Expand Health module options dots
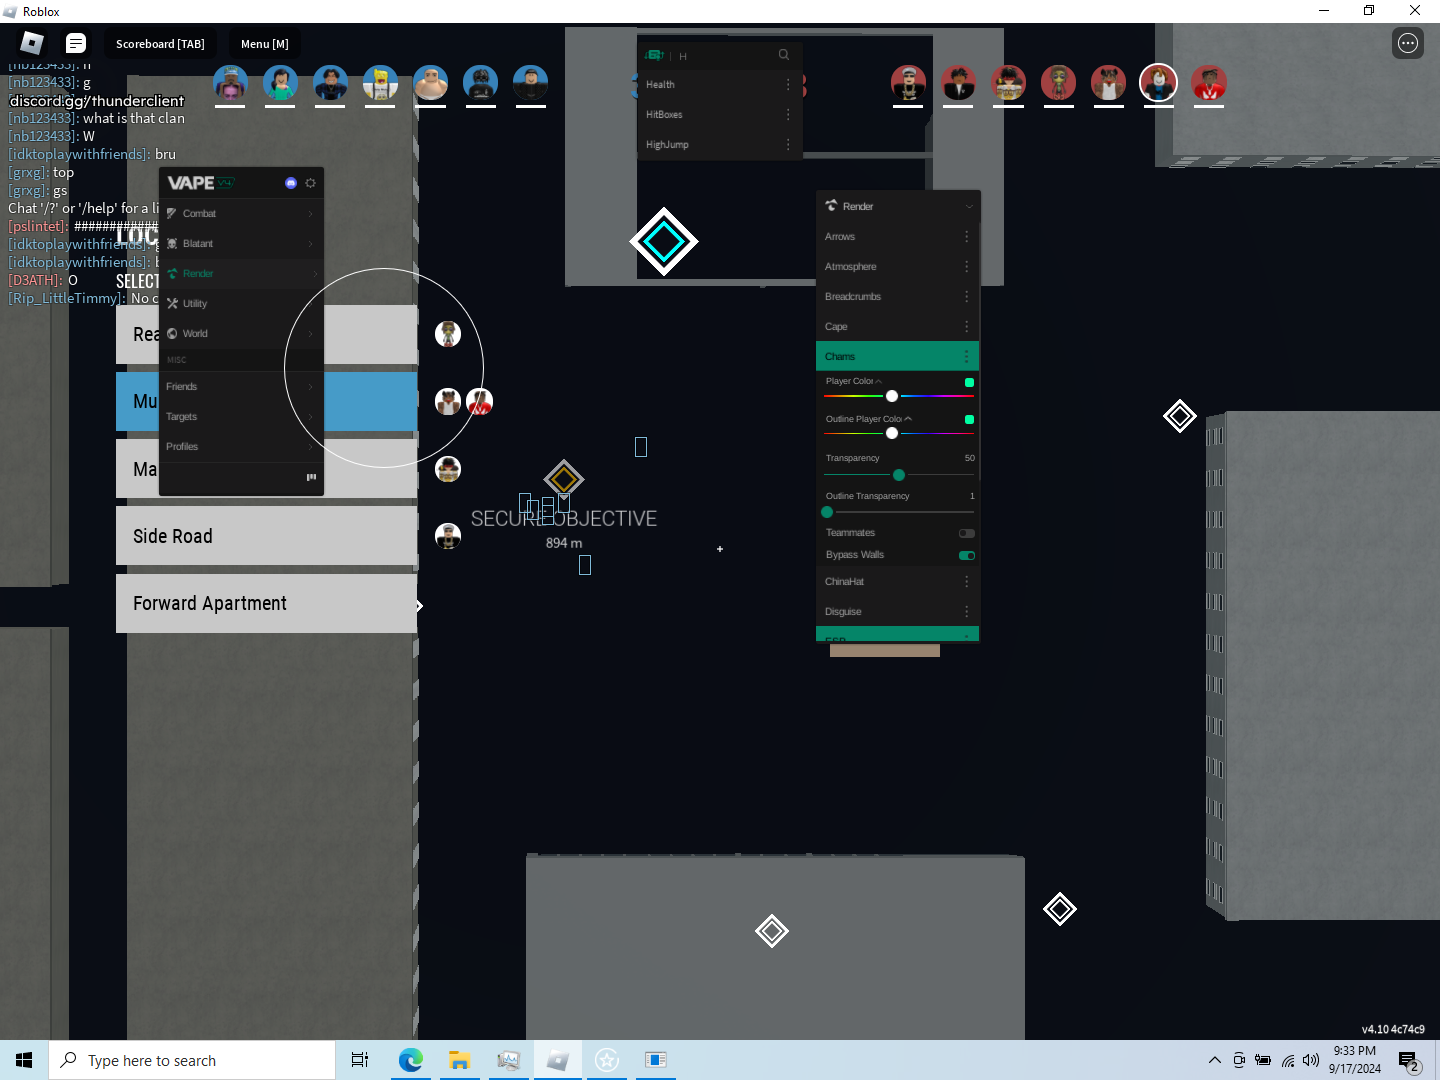1440x1080 pixels. click(x=788, y=84)
